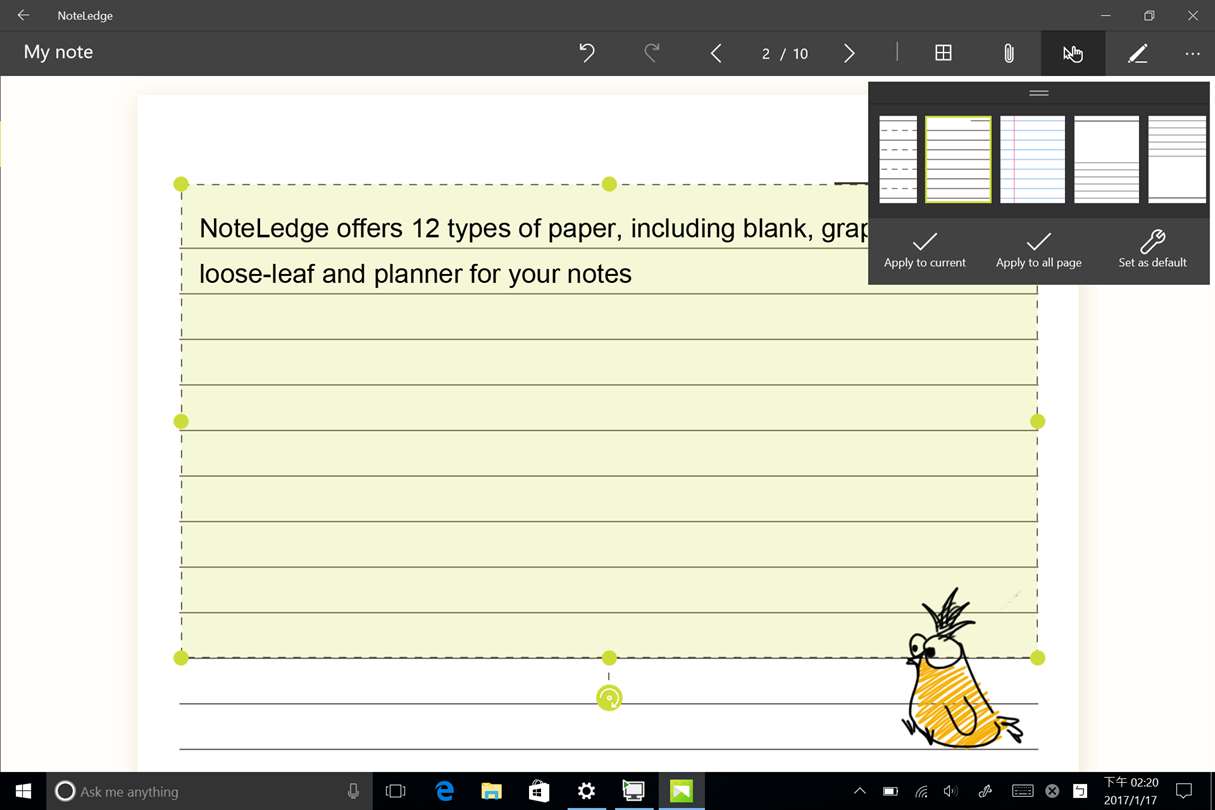The width and height of the screenshot is (1215, 810).
Task: Click Set as default
Action: pyautogui.click(x=1153, y=250)
